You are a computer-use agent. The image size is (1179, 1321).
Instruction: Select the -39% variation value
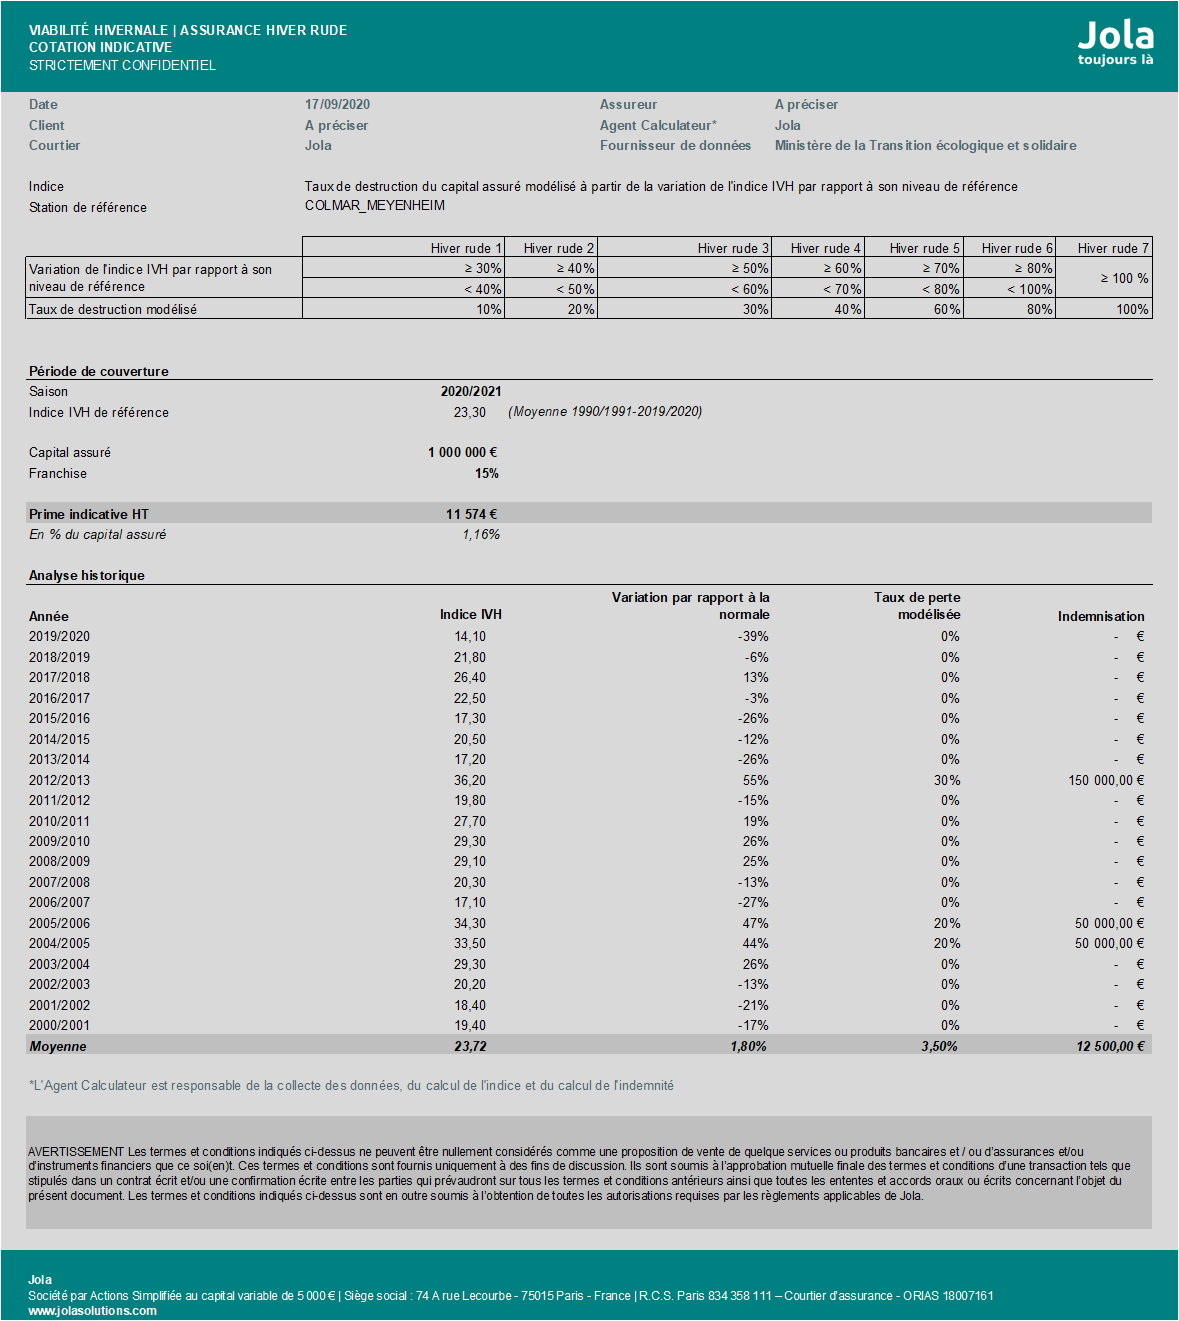[x=753, y=636]
